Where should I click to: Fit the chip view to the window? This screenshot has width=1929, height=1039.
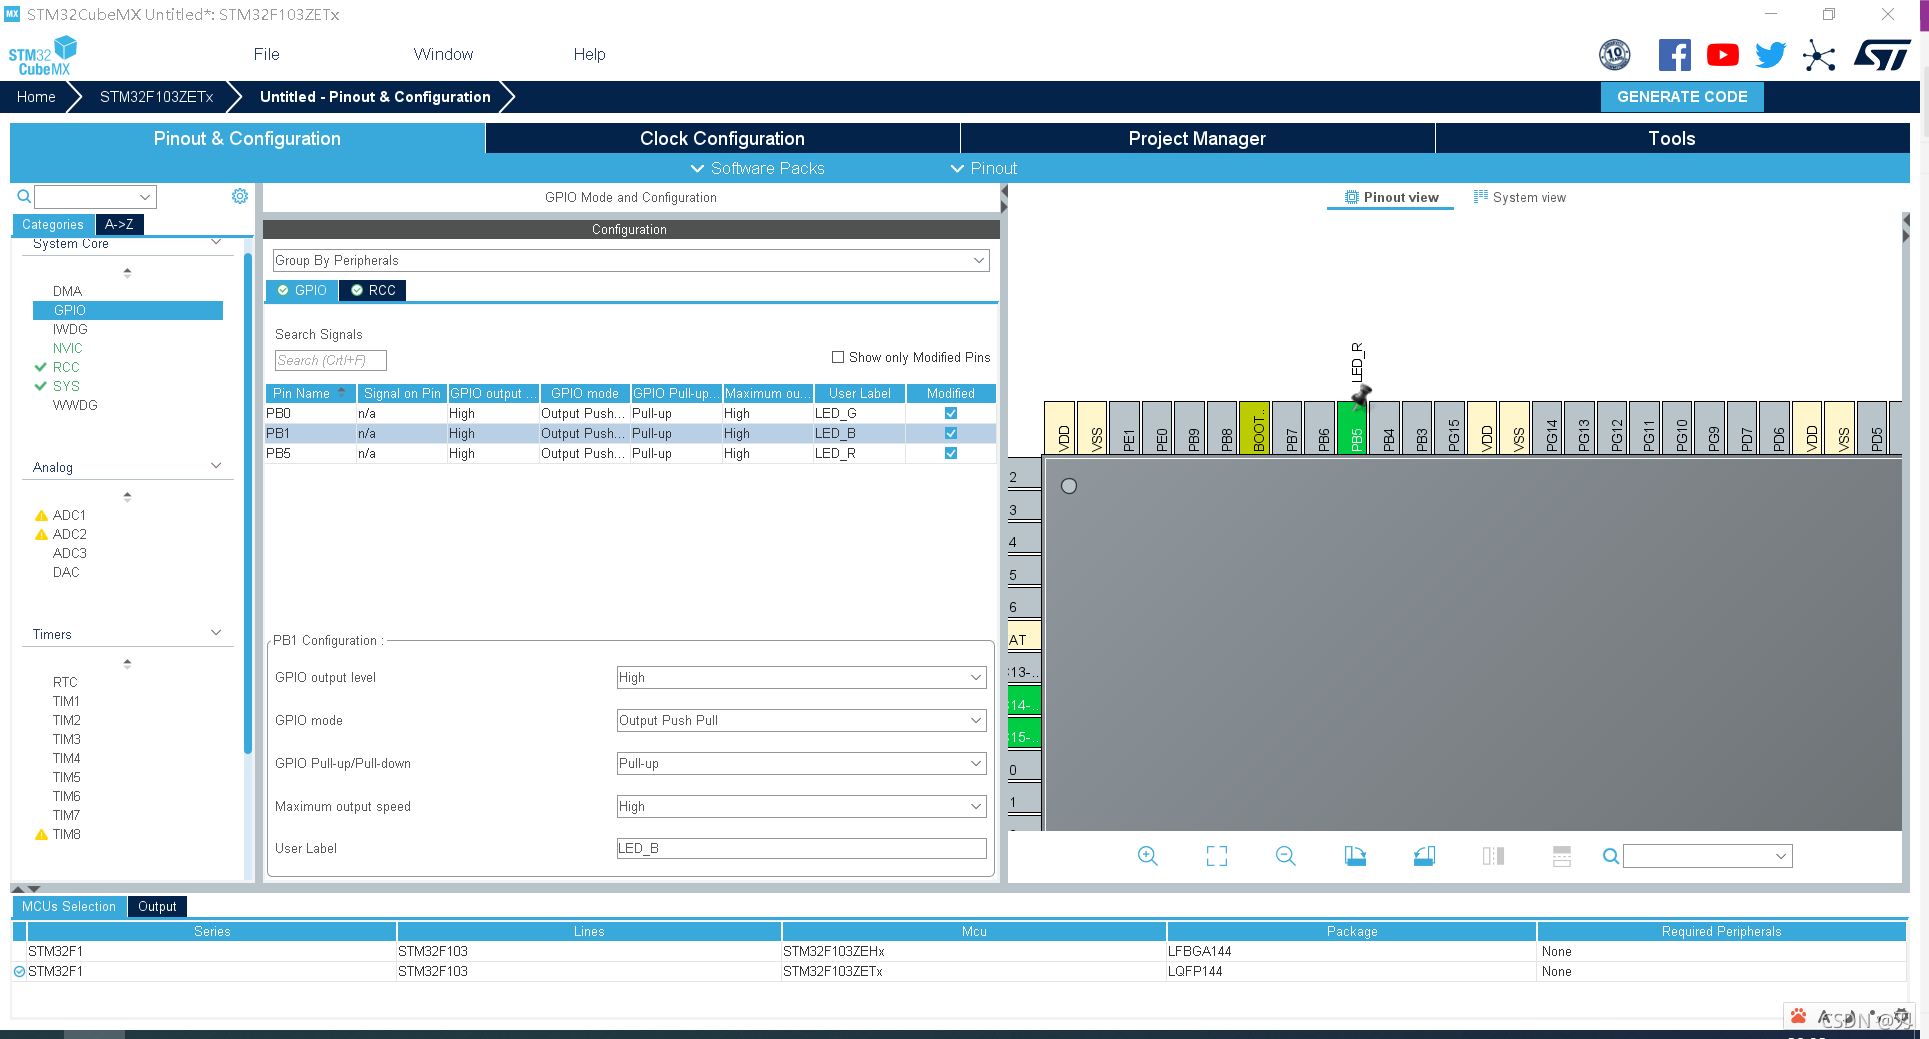click(1216, 856)
